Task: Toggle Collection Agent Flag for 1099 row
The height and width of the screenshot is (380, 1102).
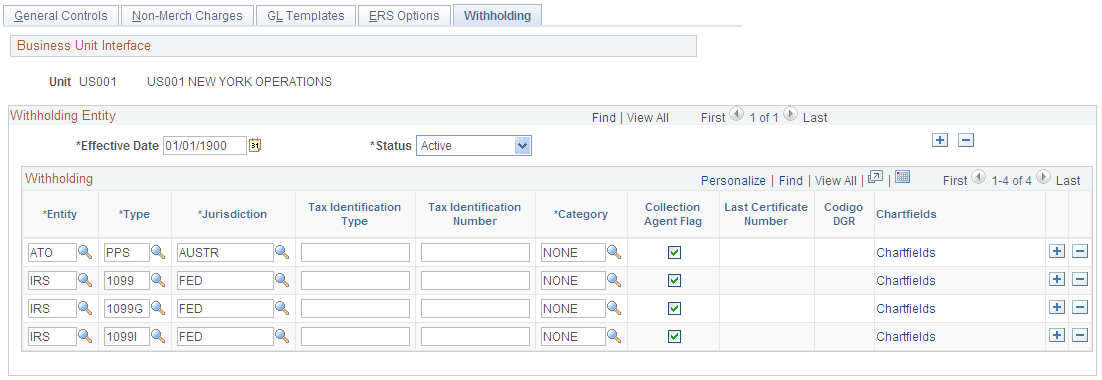Action: coord(674,280)
